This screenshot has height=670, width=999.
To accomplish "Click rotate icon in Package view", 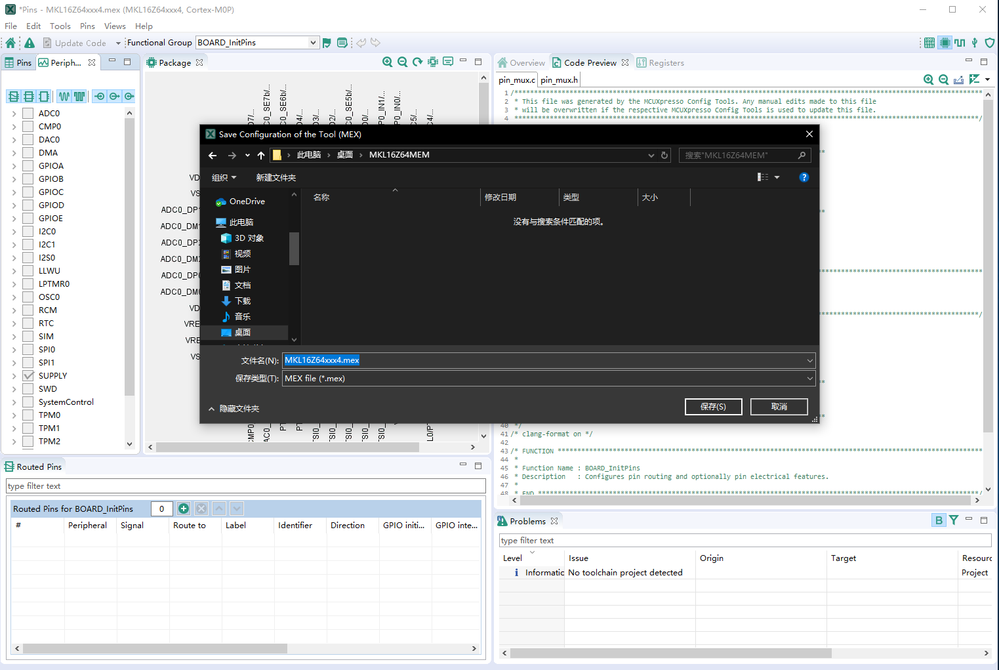I will click(x=417, y=62).
